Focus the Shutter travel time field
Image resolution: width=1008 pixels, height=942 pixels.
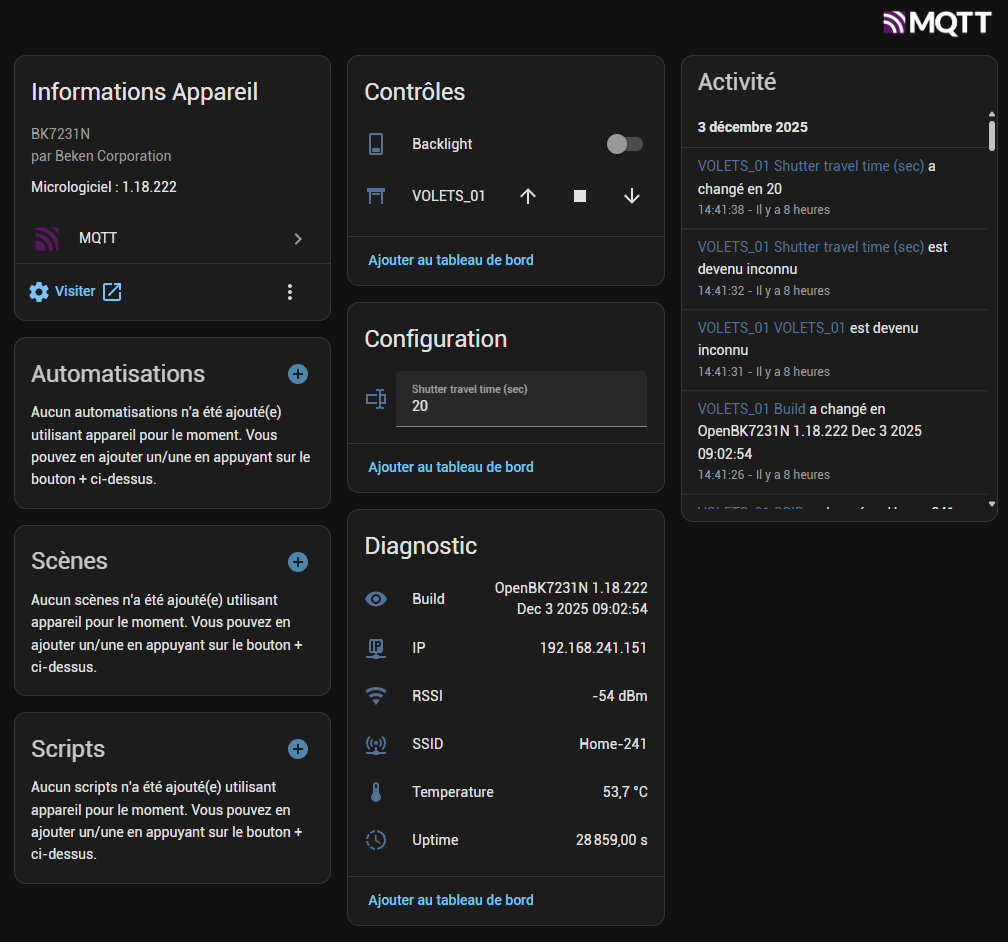pyautogui.click(x=521, y=406)
